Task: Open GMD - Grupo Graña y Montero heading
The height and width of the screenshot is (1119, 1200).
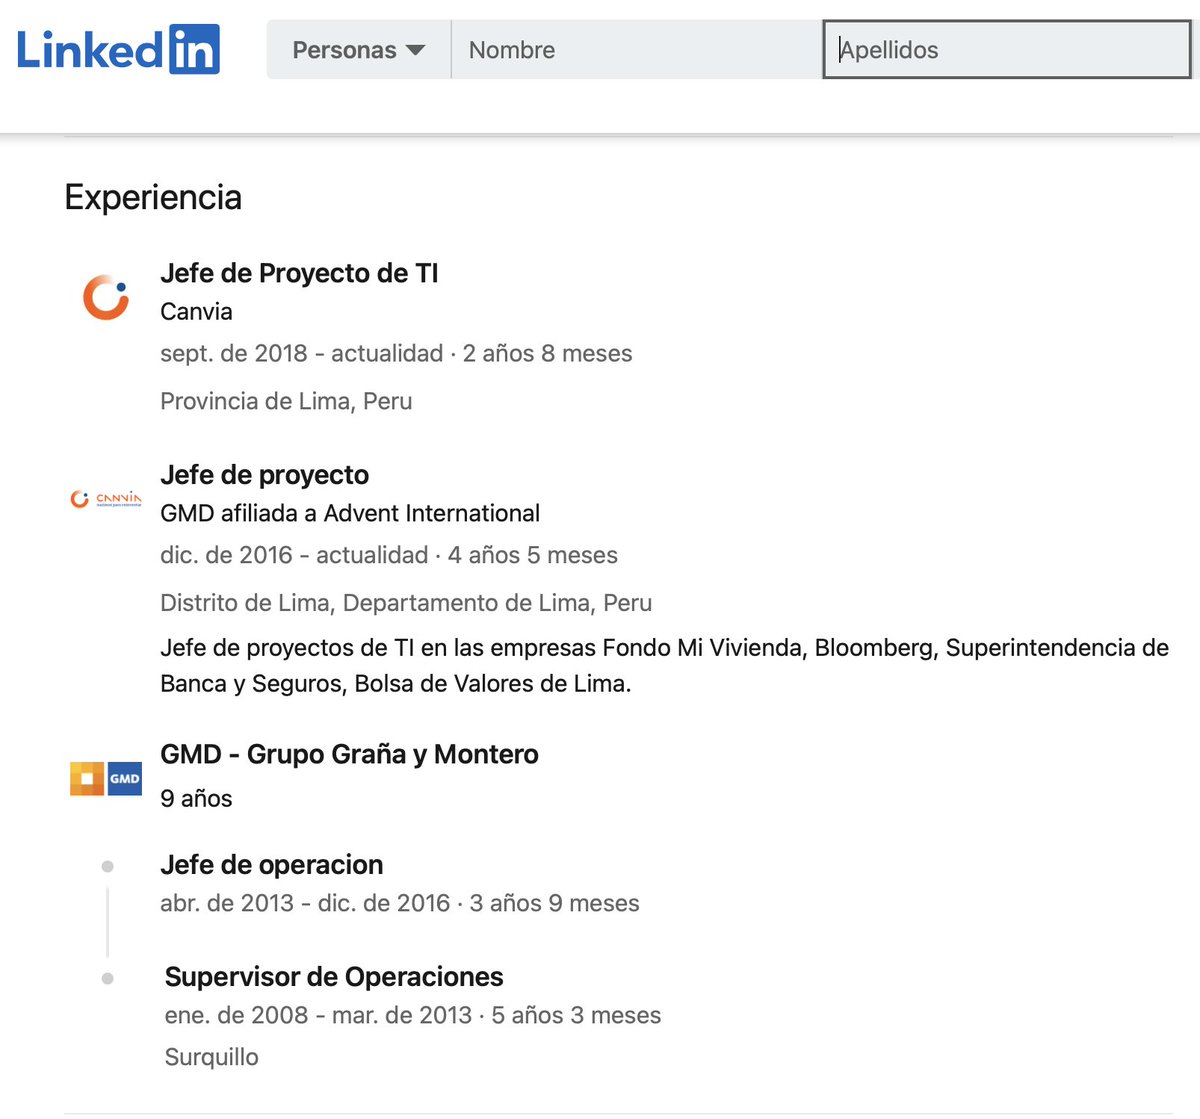Action: coord(349,754)
